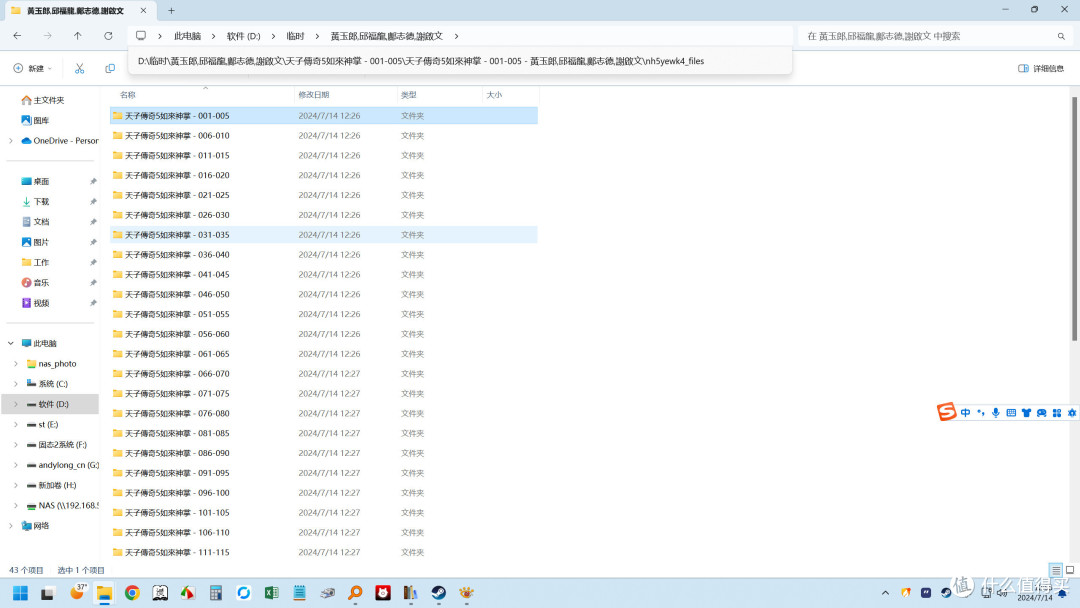The image size is (1080, 608).
Task: Expand 系统 (C:) drive node
Action: 16,384
